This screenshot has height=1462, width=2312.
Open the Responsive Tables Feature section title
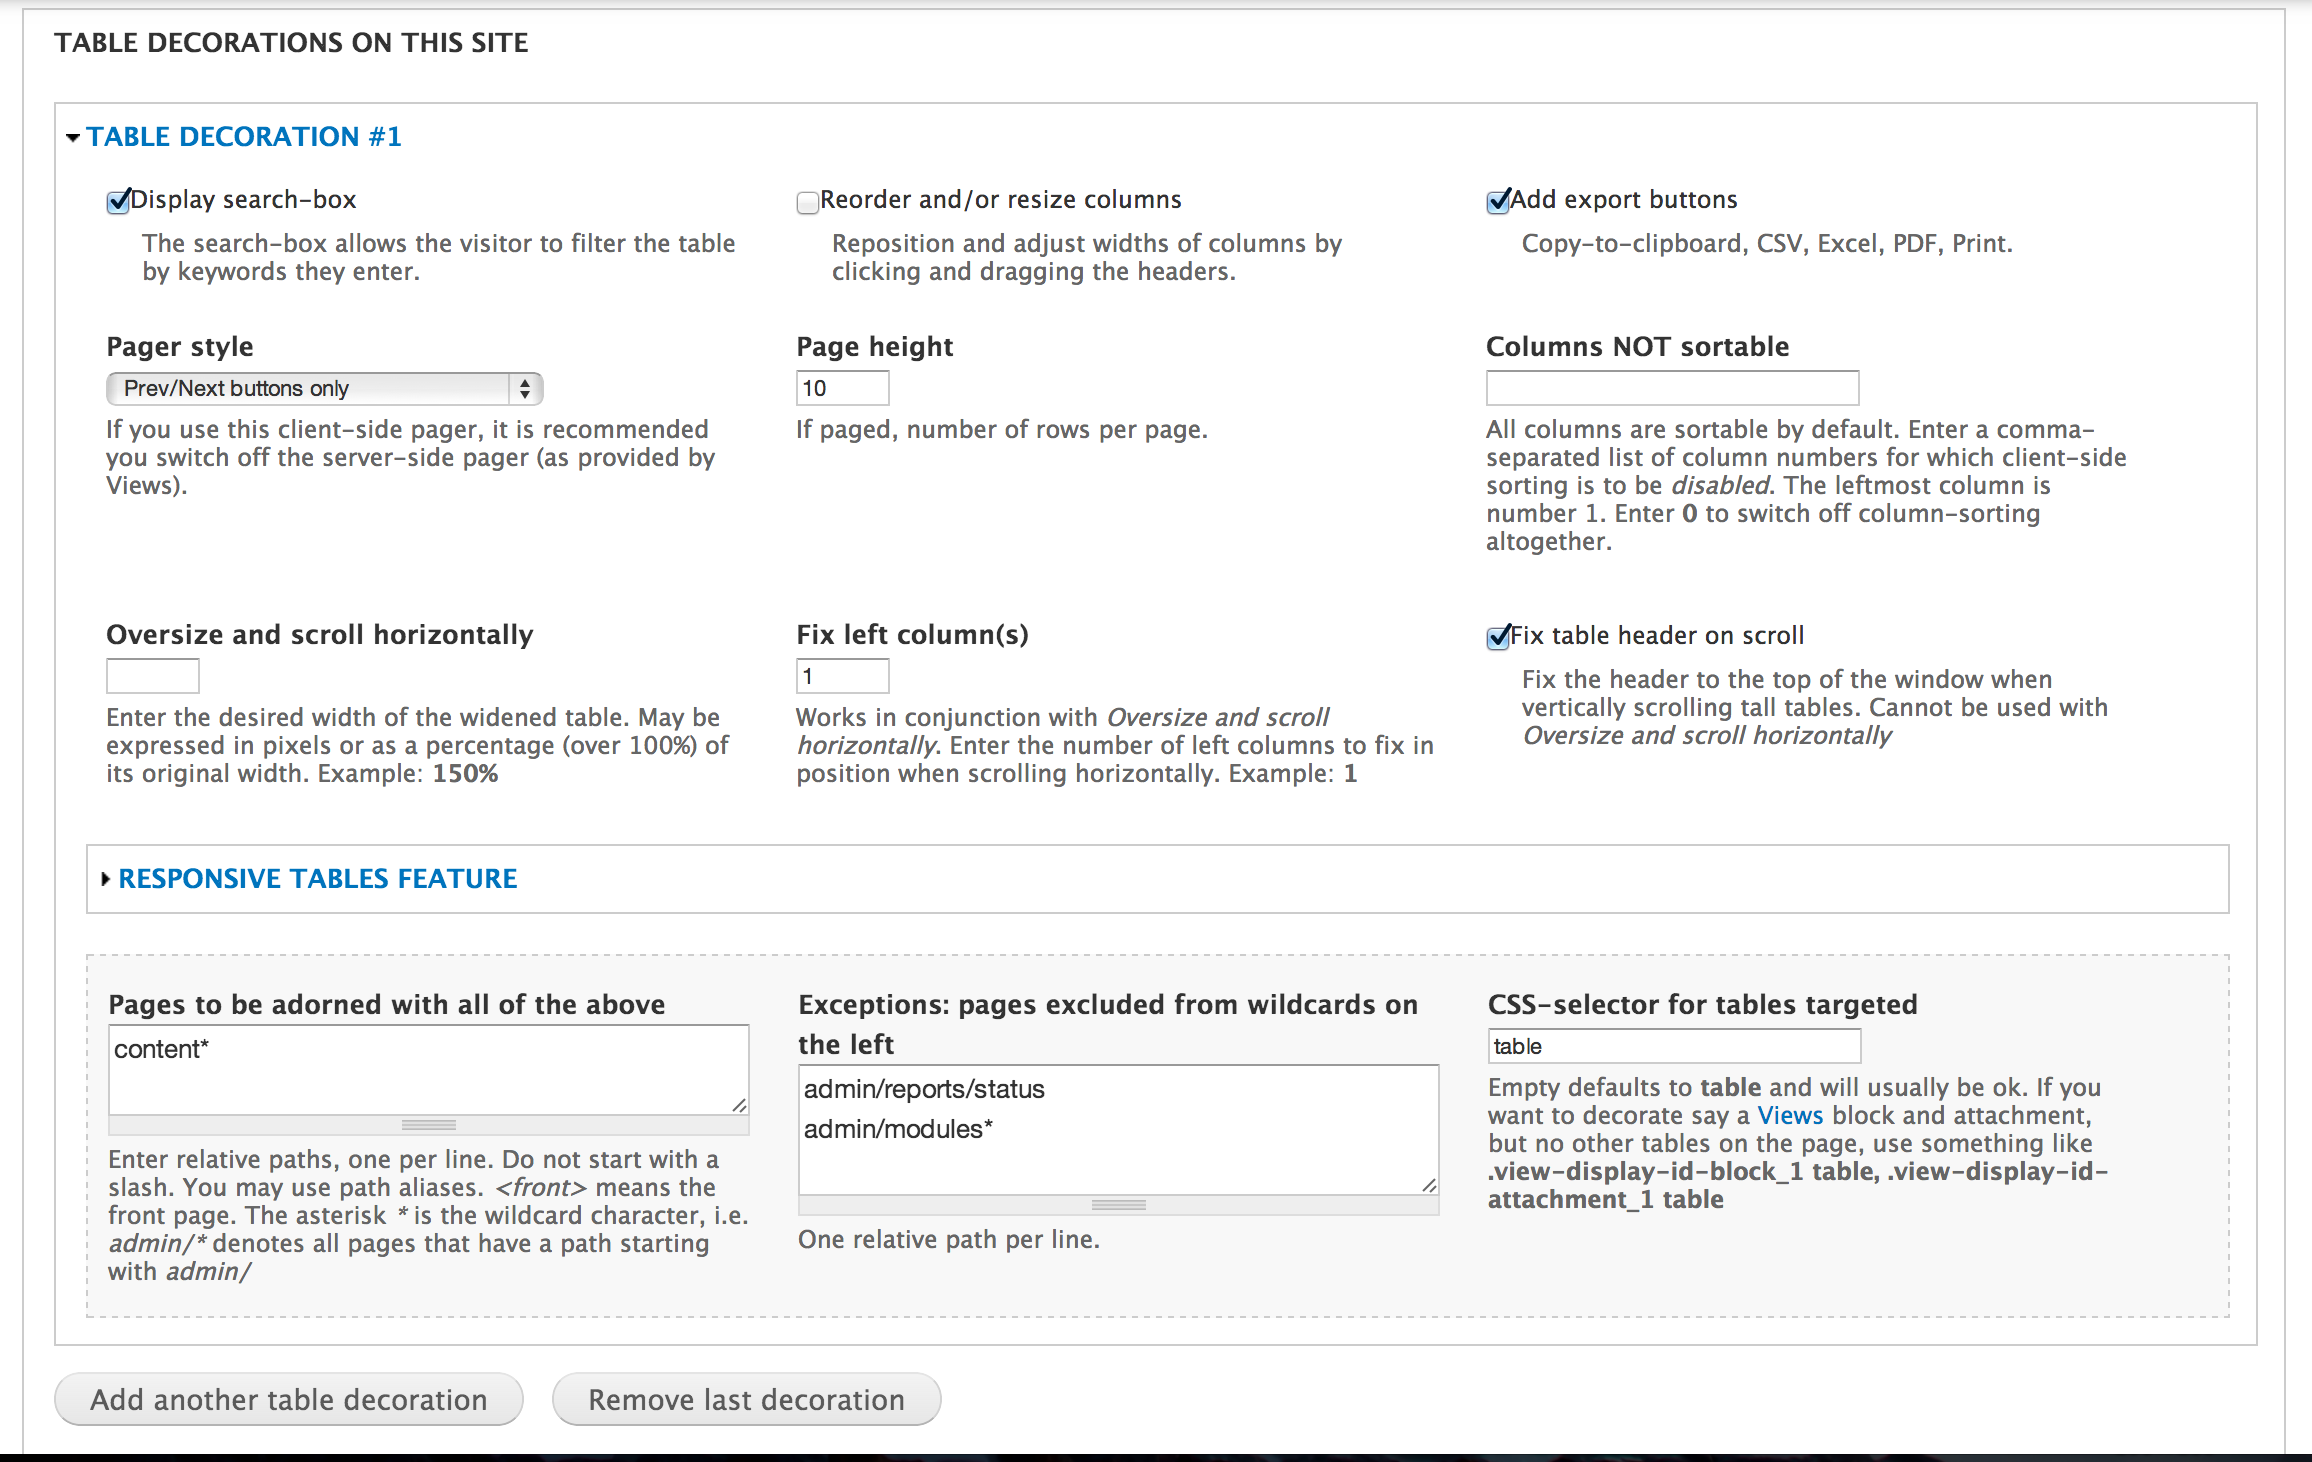317,879
